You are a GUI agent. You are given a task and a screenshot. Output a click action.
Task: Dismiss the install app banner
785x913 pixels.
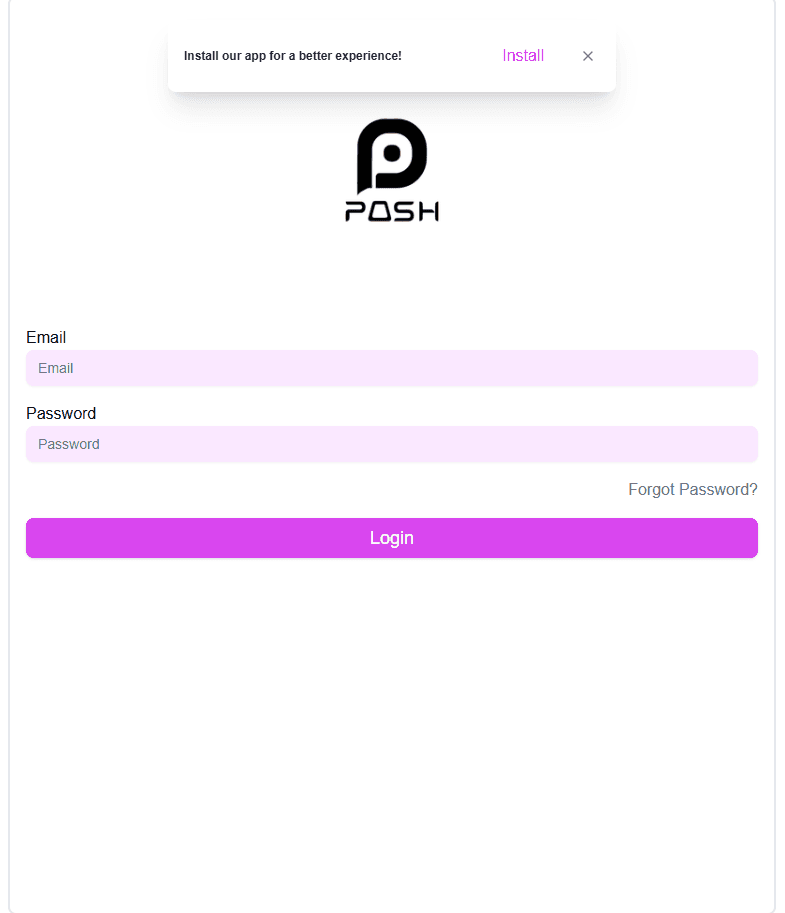click(588, 56)
